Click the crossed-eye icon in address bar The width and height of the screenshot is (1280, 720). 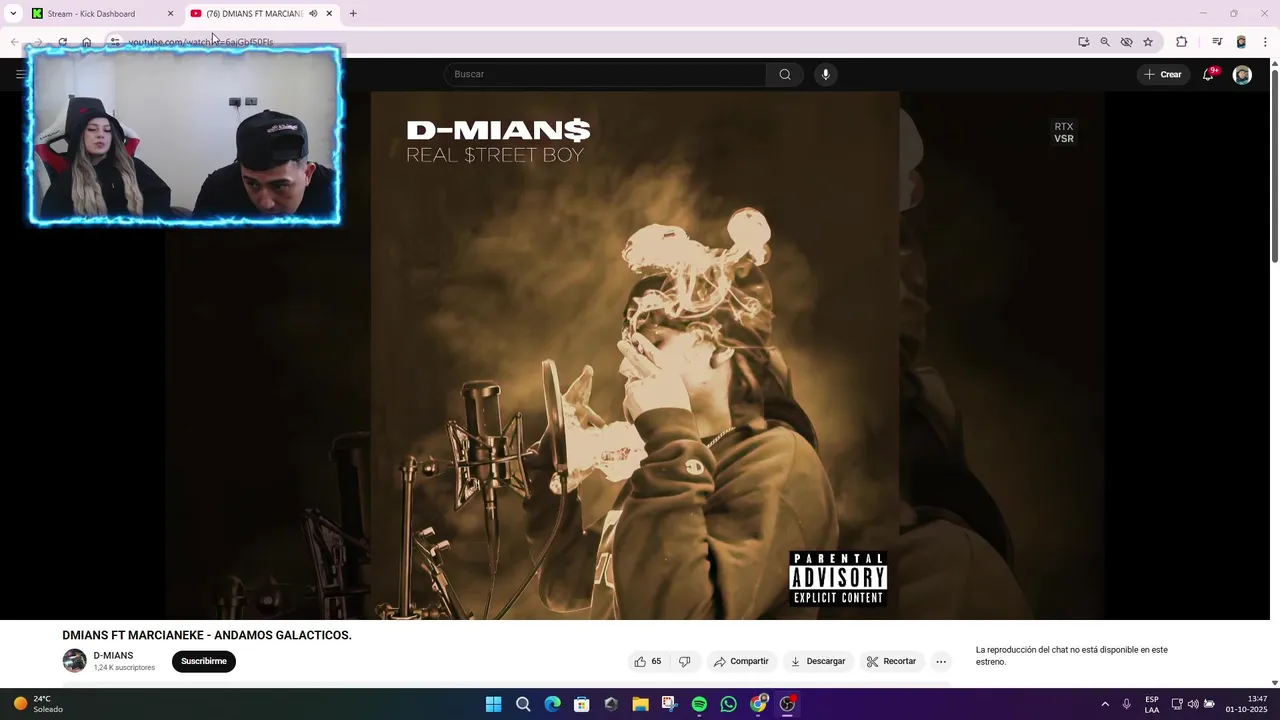[1126, 42]
